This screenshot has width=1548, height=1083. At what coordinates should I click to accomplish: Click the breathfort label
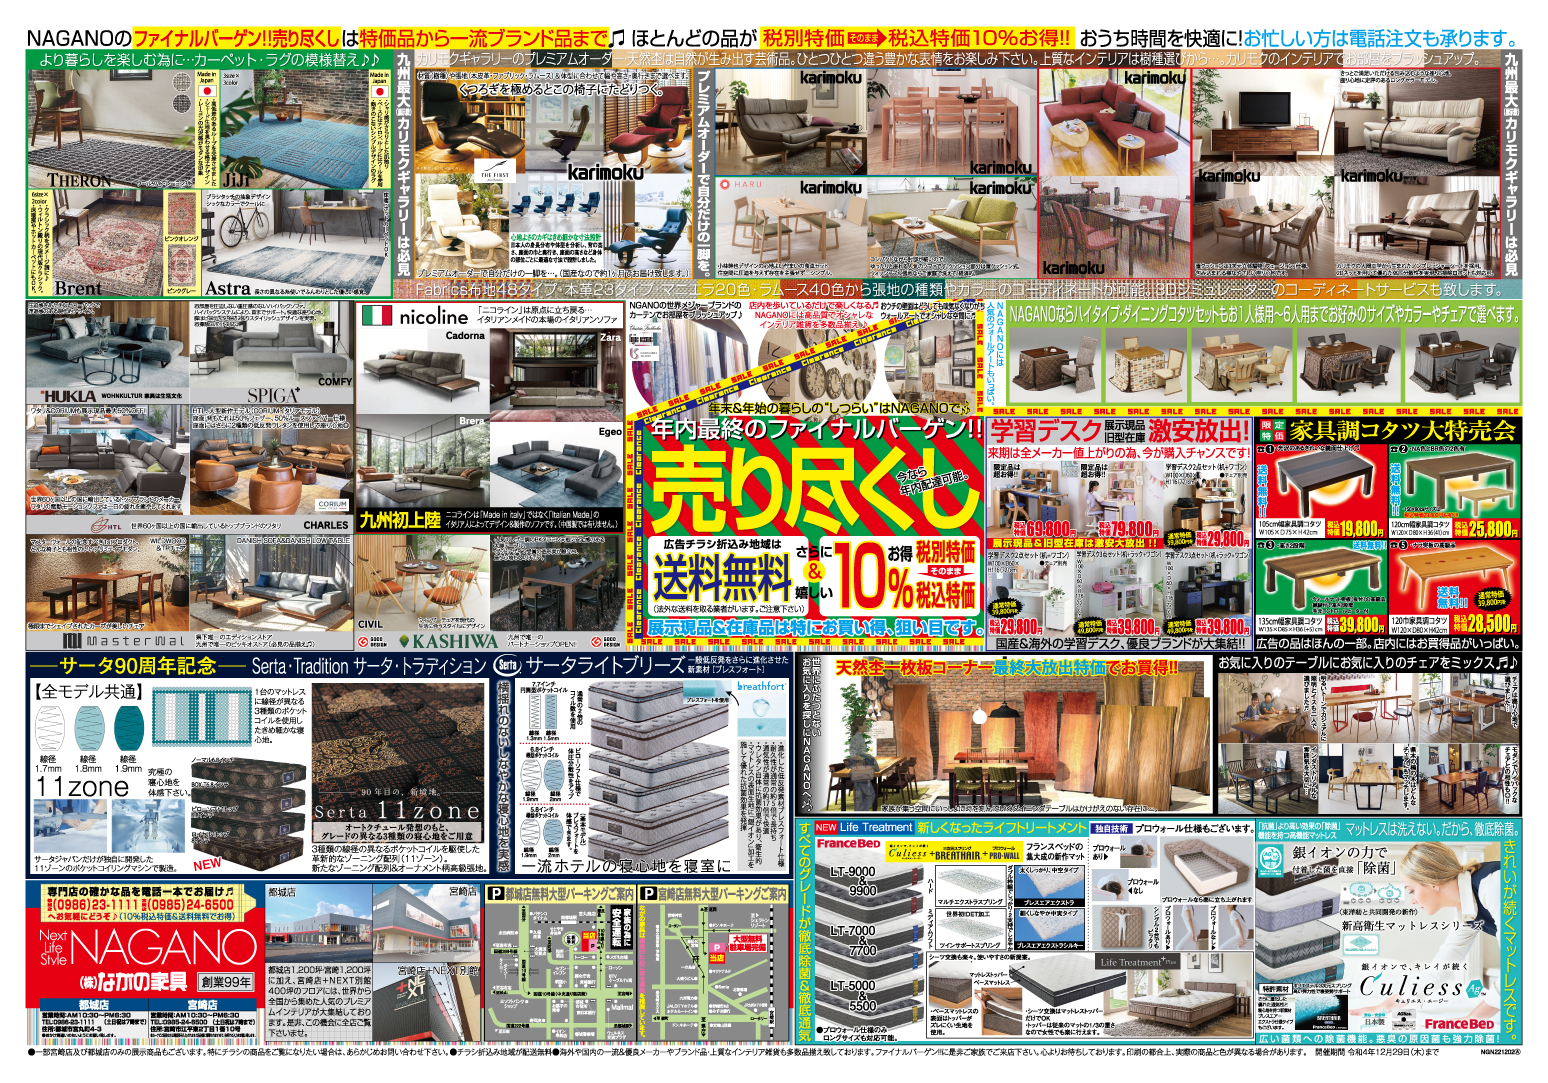[761, 687]
